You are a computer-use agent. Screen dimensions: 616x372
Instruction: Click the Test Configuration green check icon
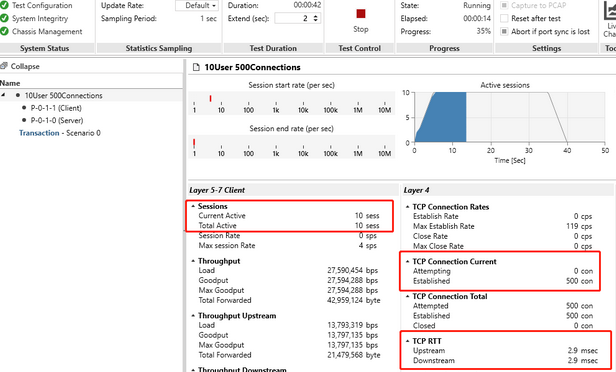(x=4, y=5)
